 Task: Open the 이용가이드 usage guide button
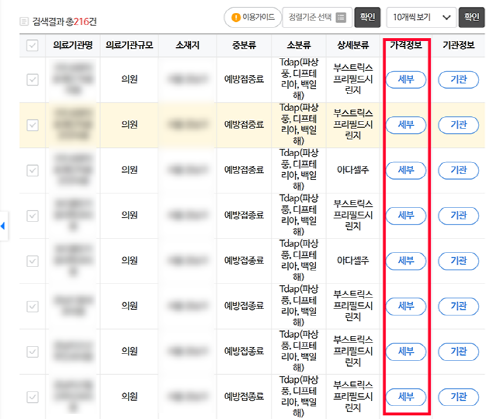coord(253,17)
